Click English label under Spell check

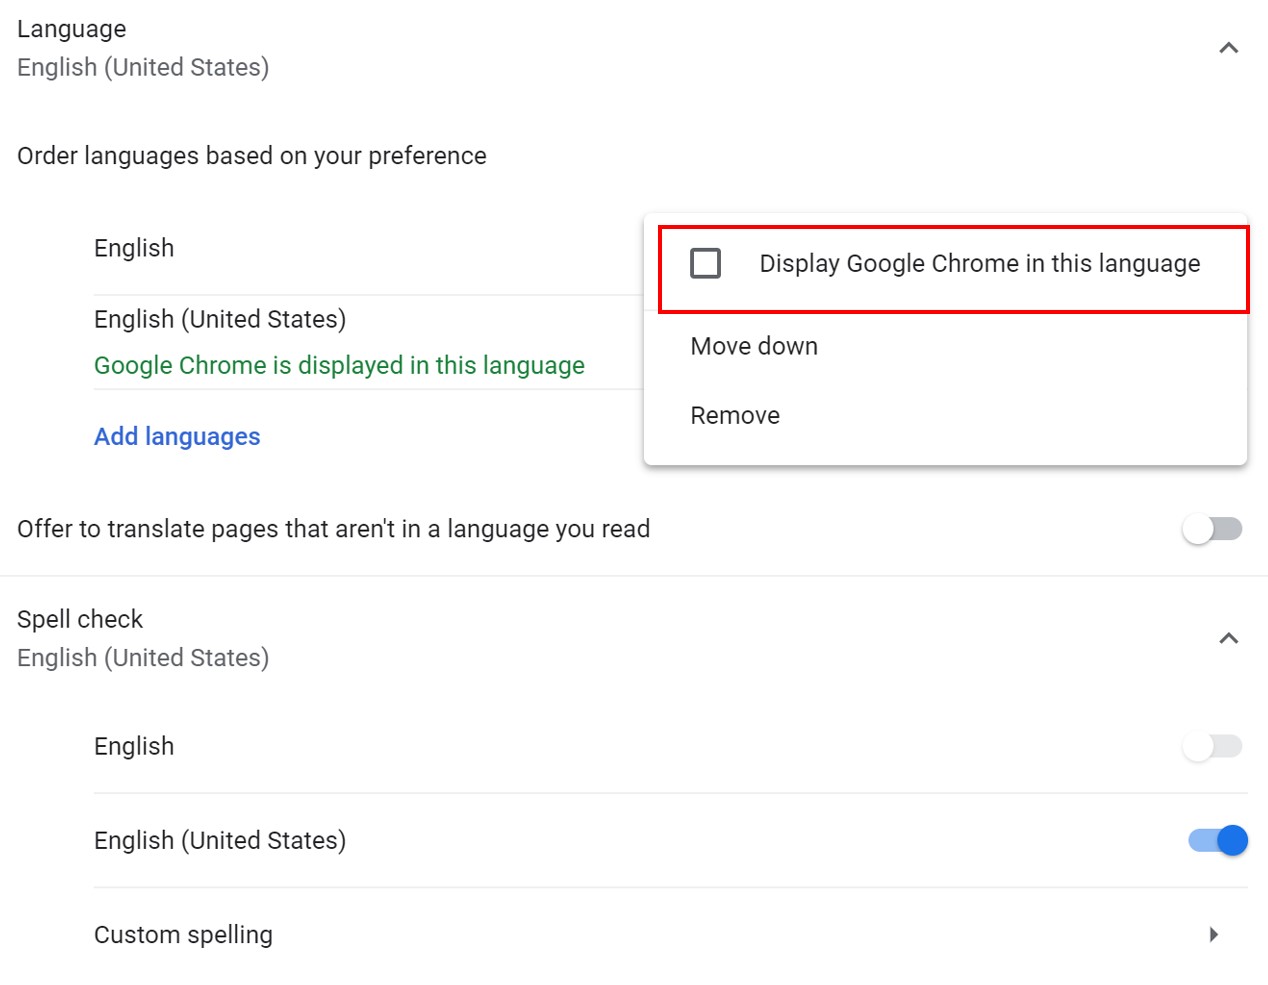coord(134,746)
